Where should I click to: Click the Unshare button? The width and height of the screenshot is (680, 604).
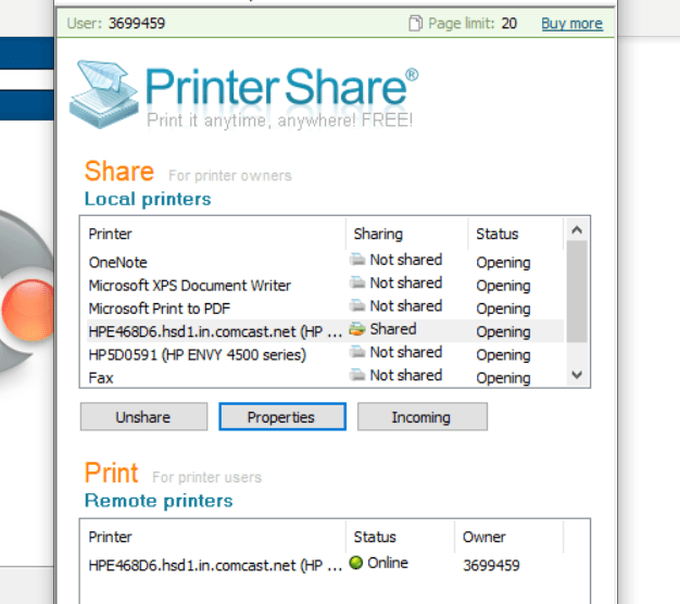click(x=144, y=417)
